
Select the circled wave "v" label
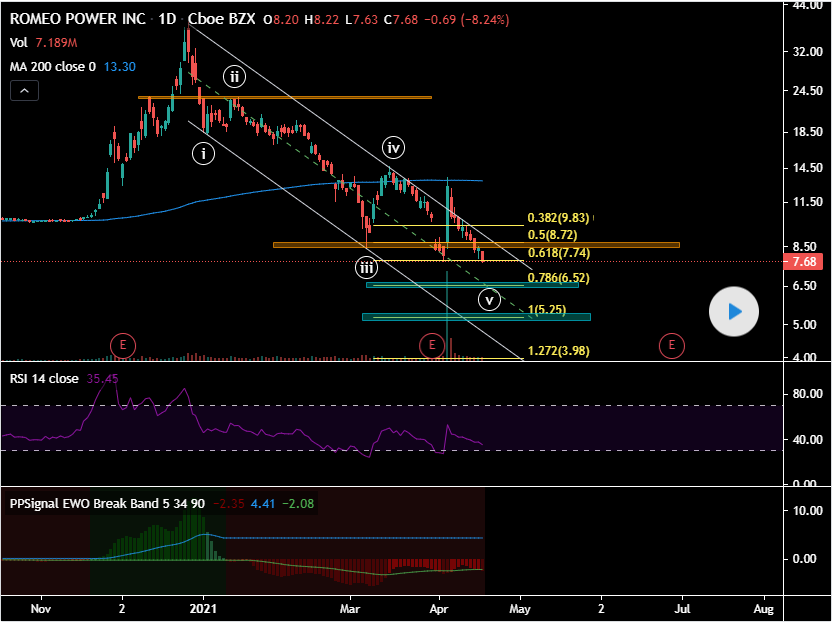pyautogui.click(x=488, y=299)
